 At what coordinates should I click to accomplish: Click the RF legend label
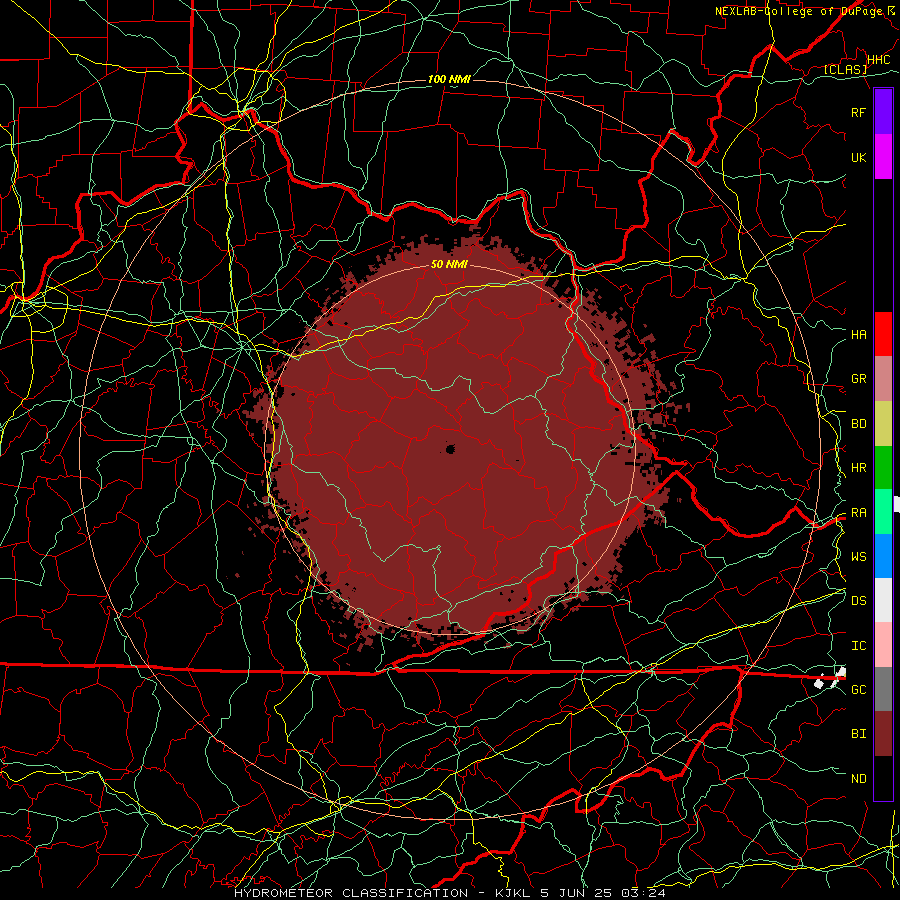859,112
